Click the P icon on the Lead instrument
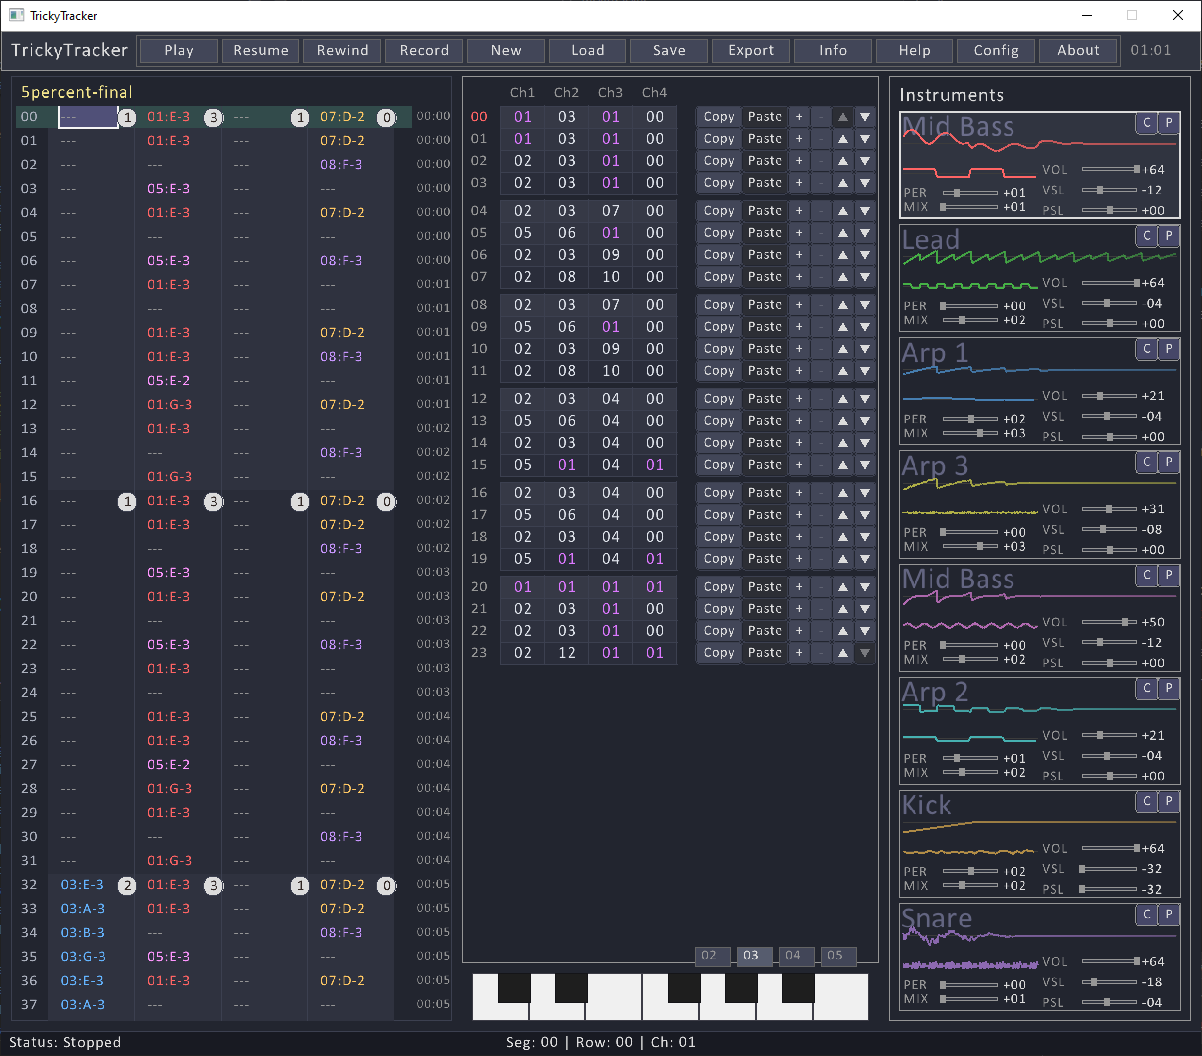The image size is (1202, 1056). [x=1170, y=236]
